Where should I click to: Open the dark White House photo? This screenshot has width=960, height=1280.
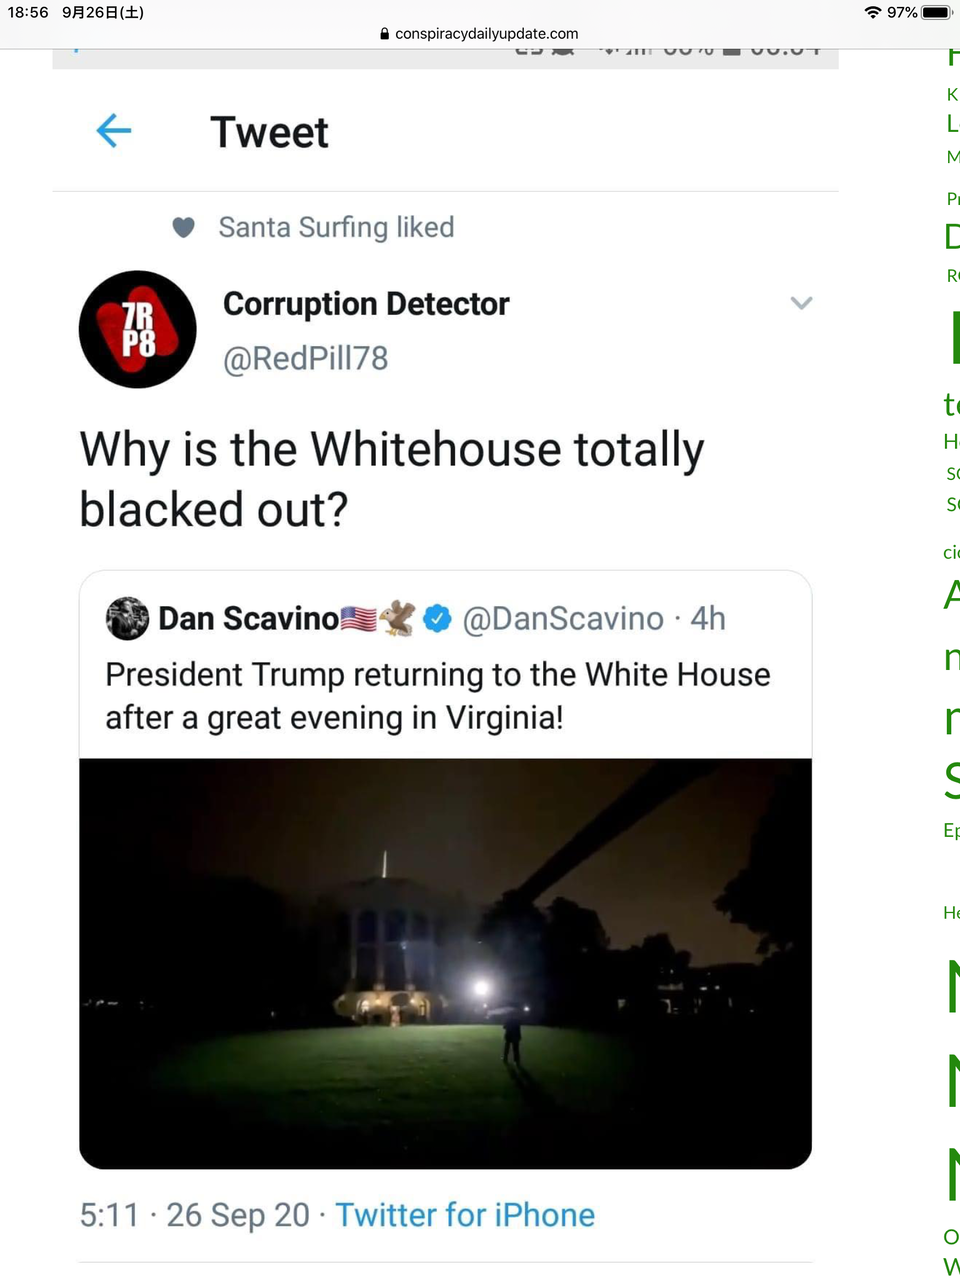click(x=445, y=963)
